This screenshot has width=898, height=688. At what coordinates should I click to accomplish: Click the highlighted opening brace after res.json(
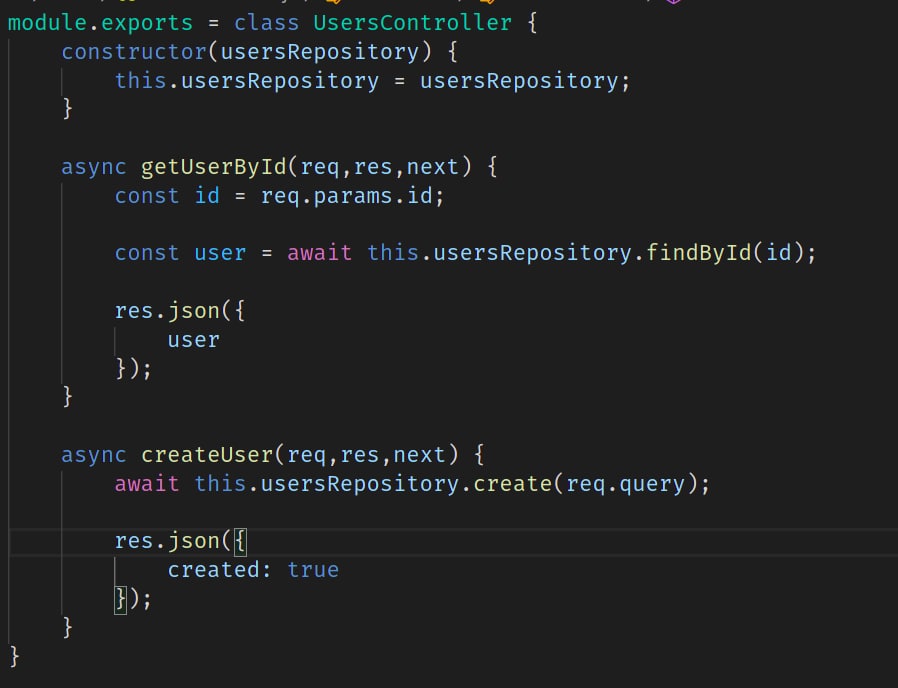click(x=240, y=542)
